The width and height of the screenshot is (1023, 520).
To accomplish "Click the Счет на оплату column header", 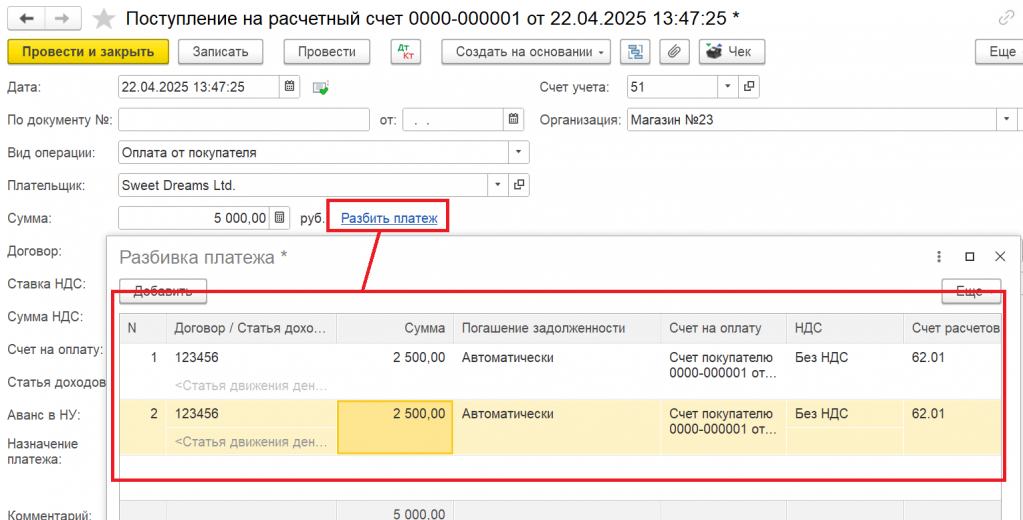I will (724, 328).
